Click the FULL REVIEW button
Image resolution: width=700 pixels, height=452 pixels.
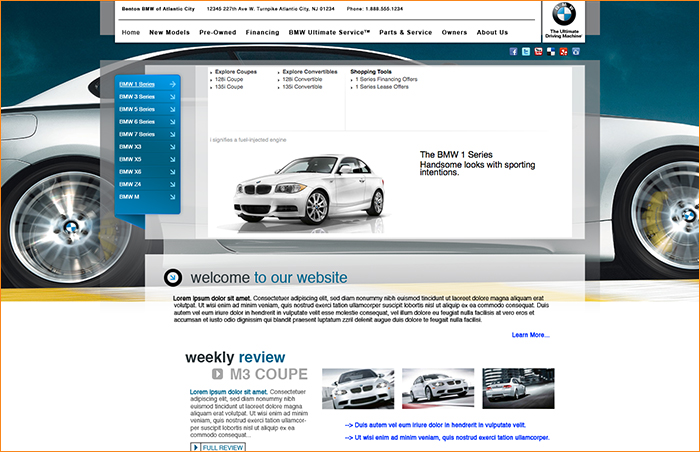point(218,447)
